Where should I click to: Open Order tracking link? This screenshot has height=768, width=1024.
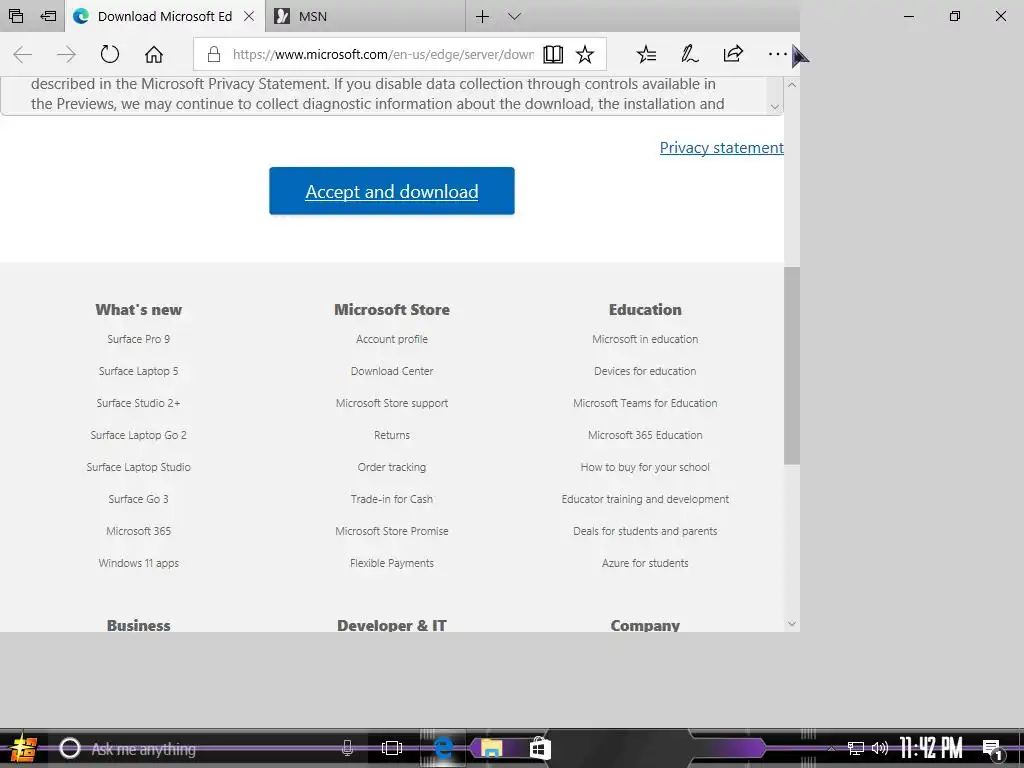click(x=392, y=467)
